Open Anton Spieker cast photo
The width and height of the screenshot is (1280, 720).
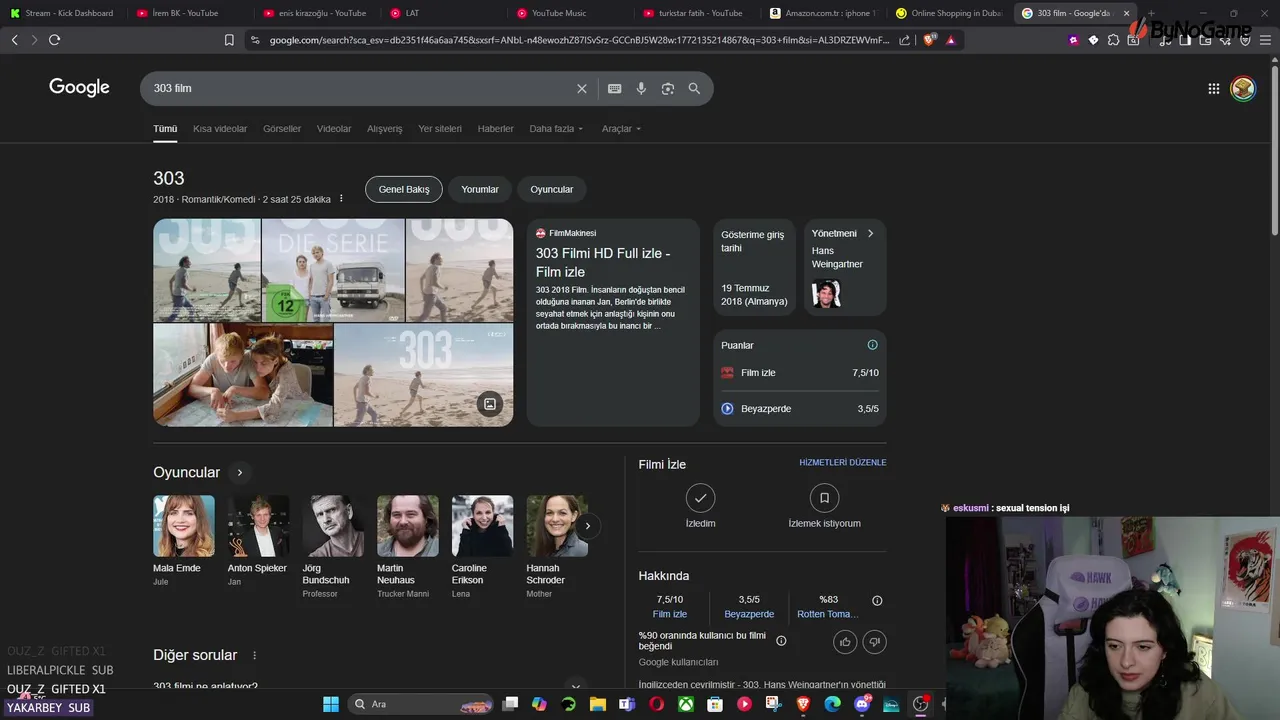tap(258, 526)
